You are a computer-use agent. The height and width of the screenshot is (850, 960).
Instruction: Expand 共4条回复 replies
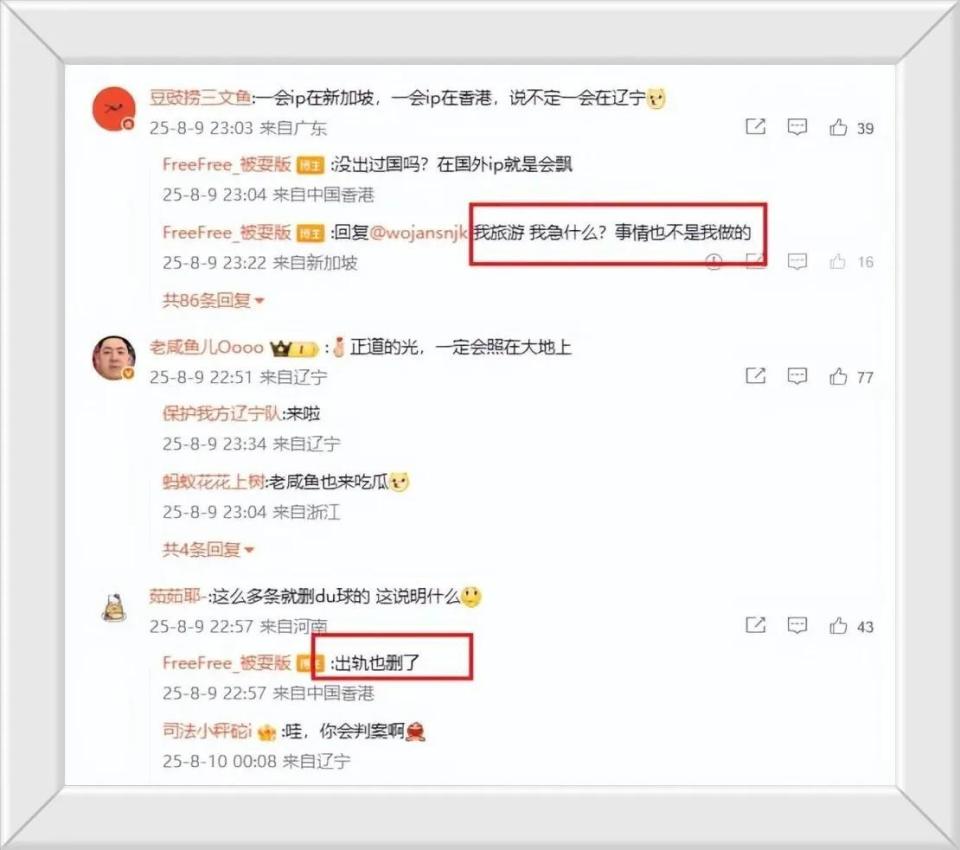click(x=208, y=549)
